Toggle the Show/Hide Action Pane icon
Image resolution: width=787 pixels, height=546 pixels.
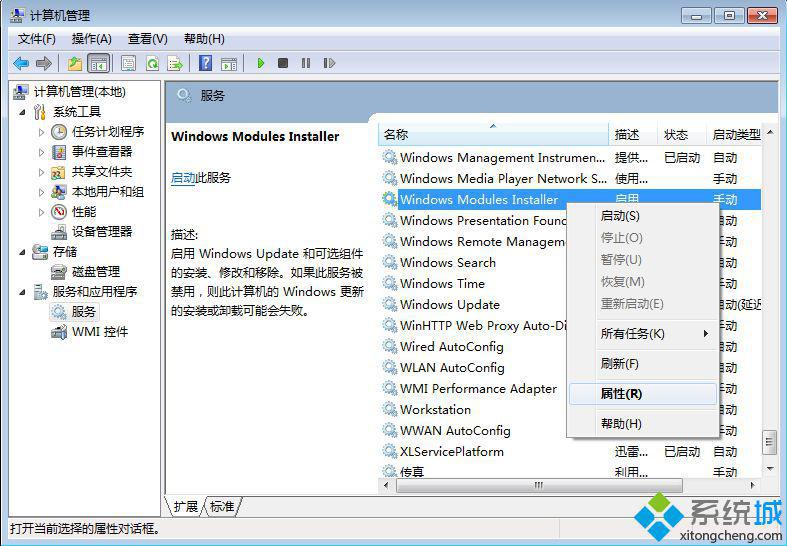coord(229,63)
